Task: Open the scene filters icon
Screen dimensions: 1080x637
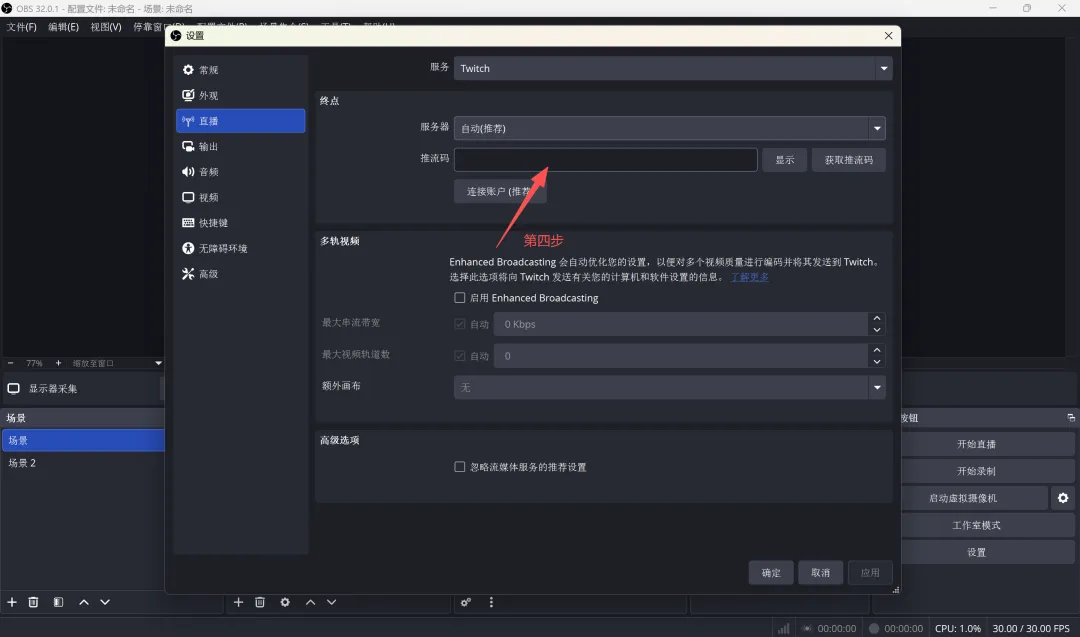Action: (59, 602)
